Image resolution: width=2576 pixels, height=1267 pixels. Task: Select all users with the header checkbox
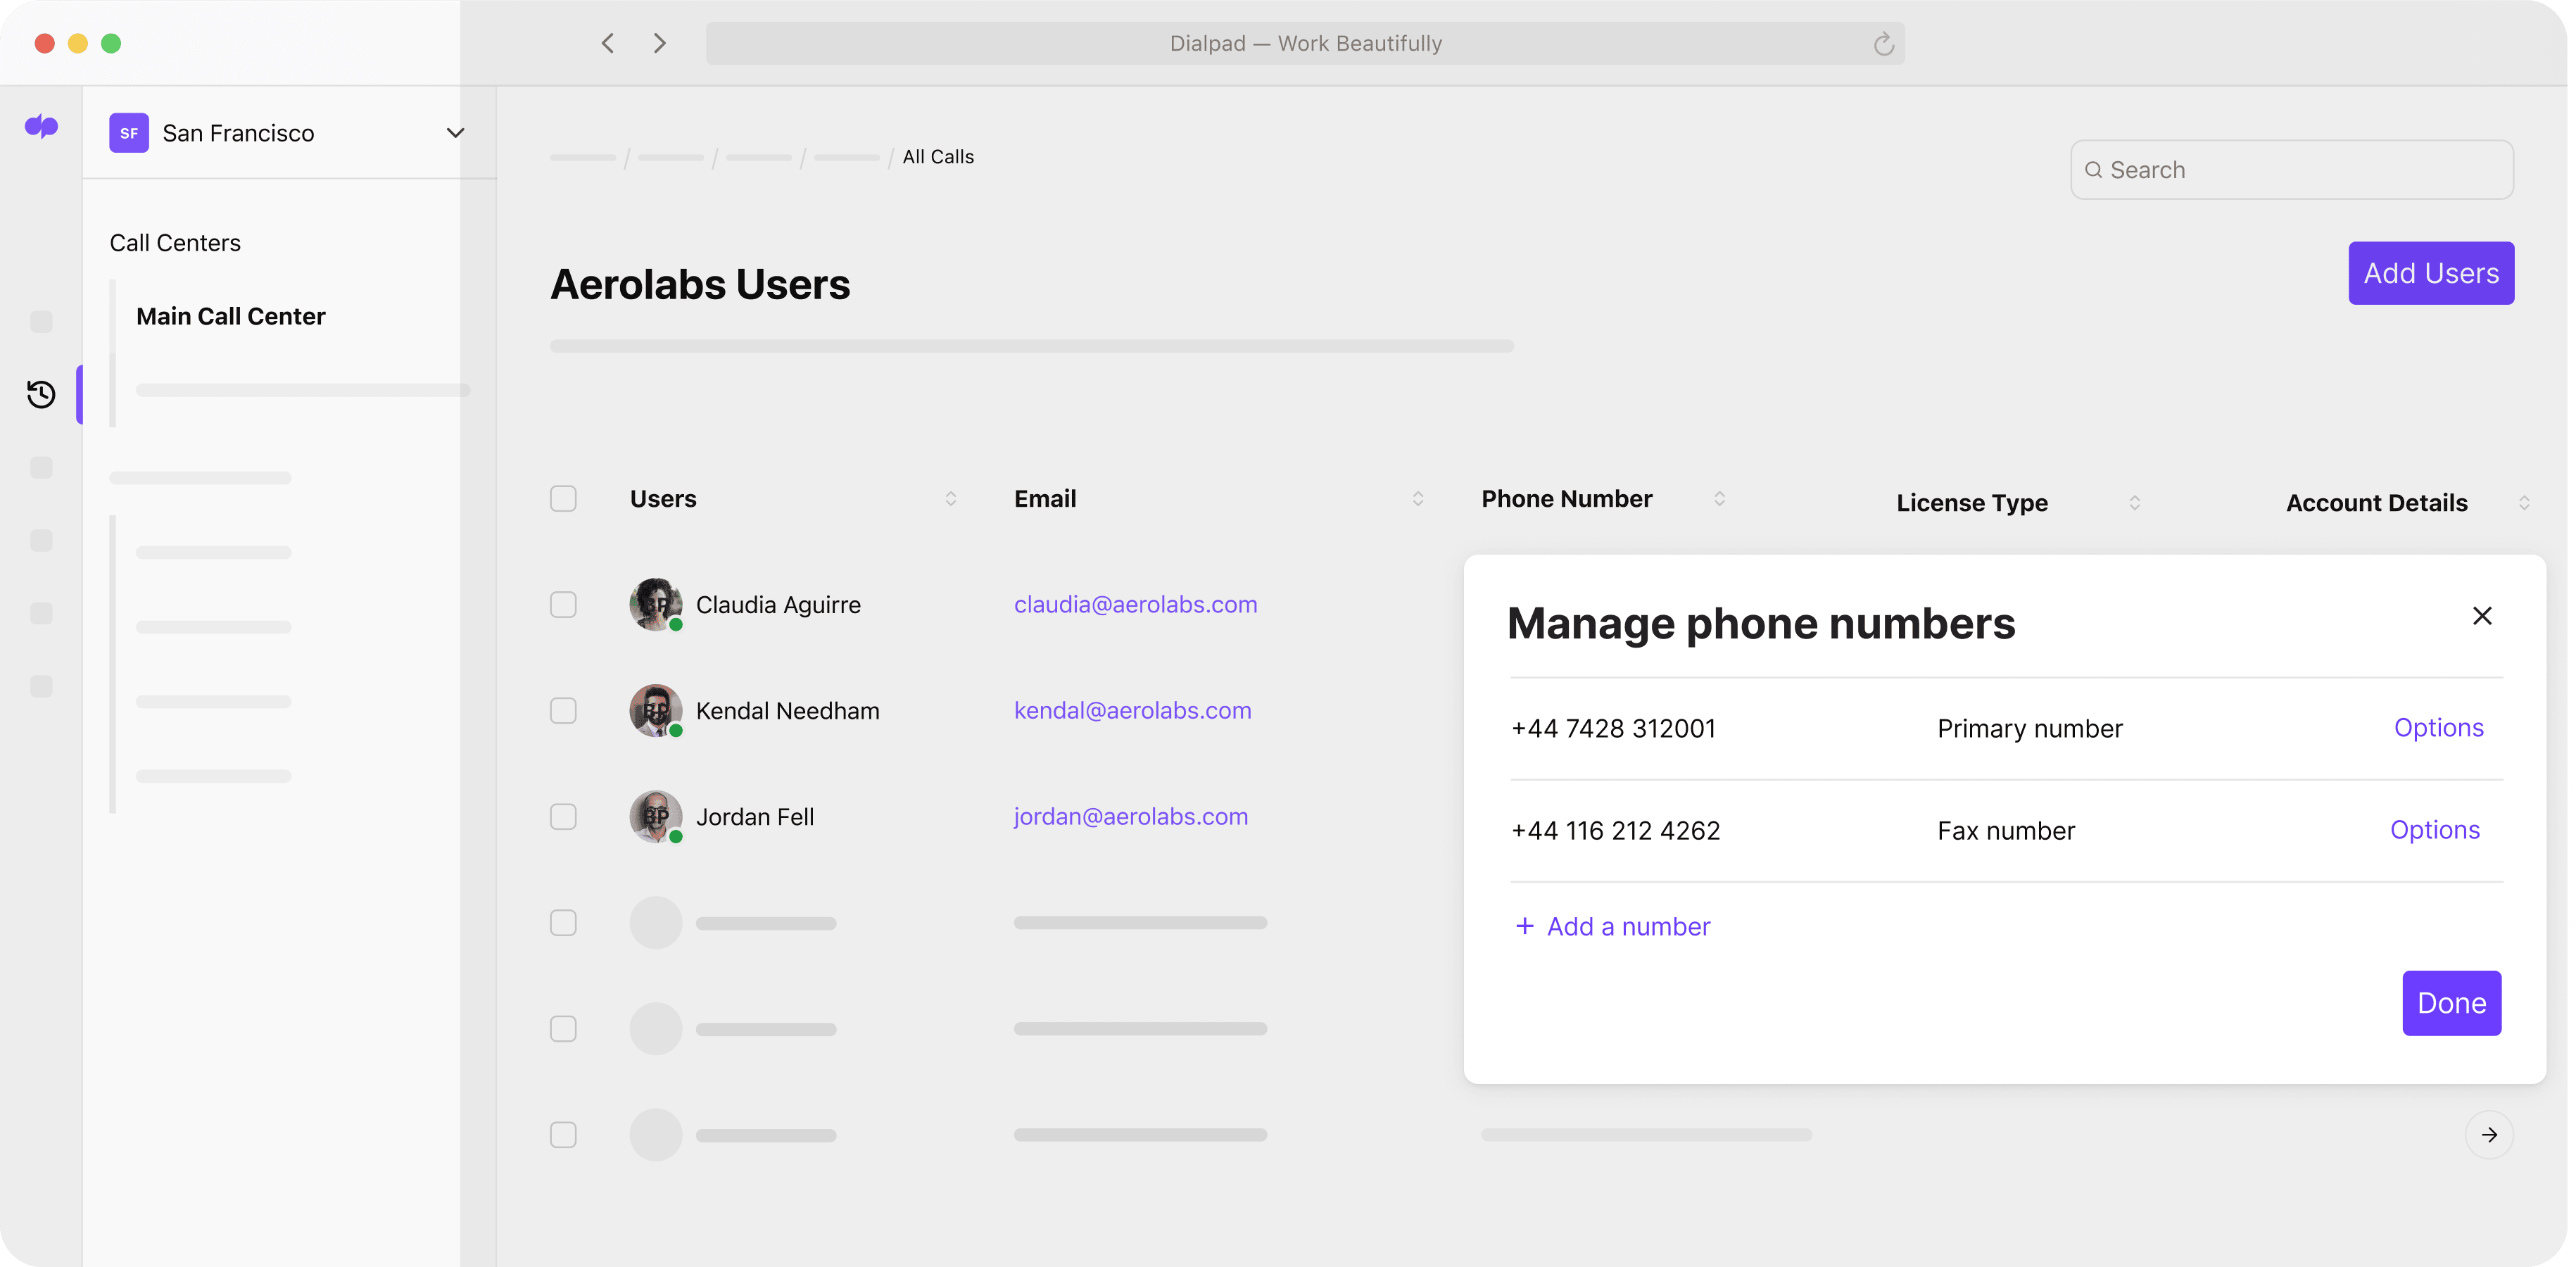tap(563, 498)
